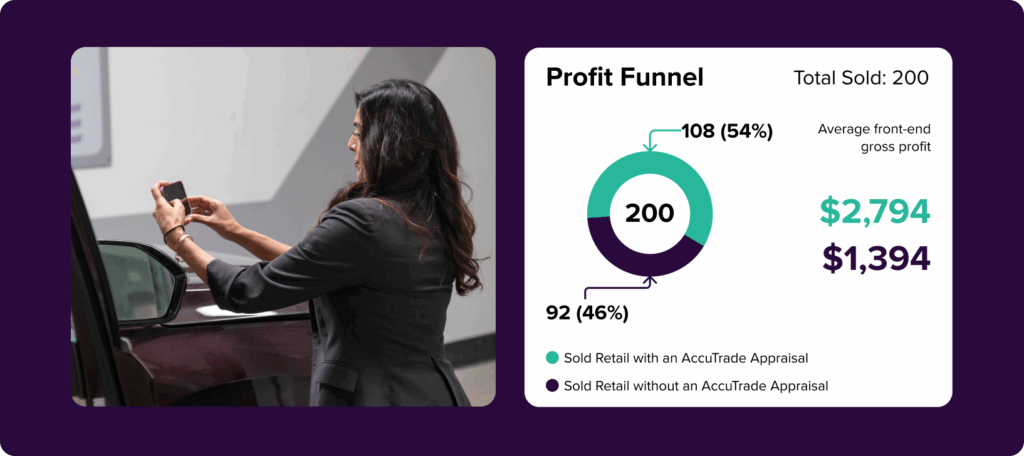This screenshot has width=1024, height=456.
Task: Click the purple arrow pointing up to donut
Action: coord(654,285)
